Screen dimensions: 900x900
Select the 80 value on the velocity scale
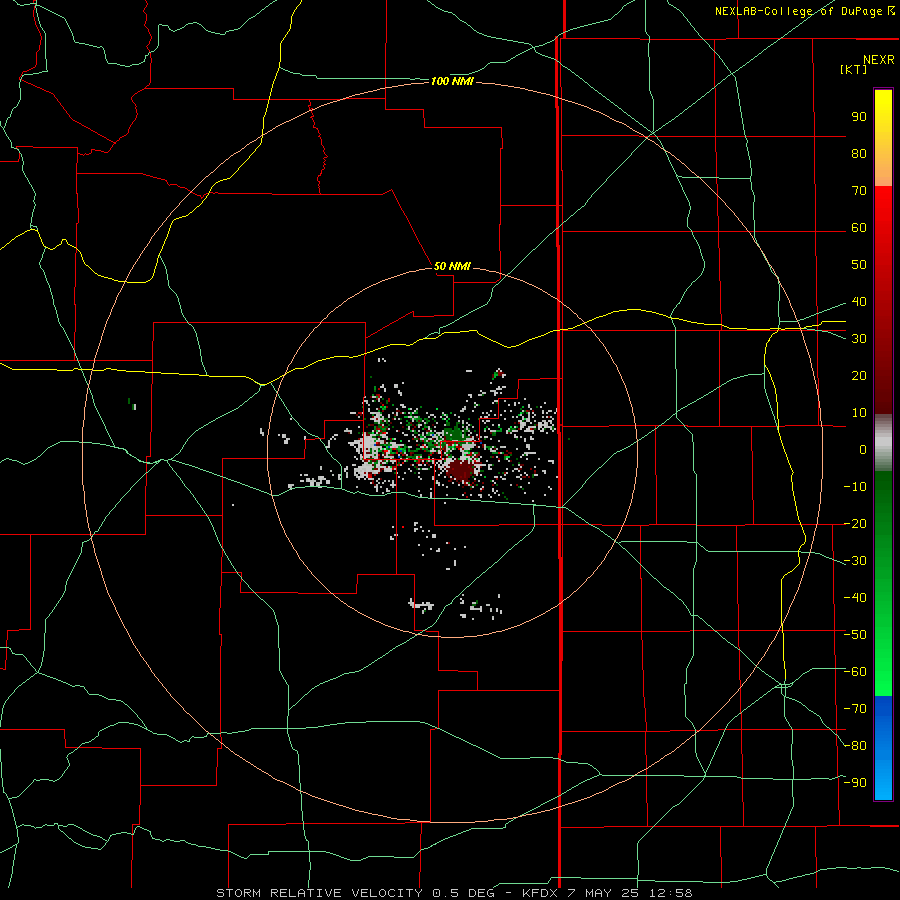point(859,154)
